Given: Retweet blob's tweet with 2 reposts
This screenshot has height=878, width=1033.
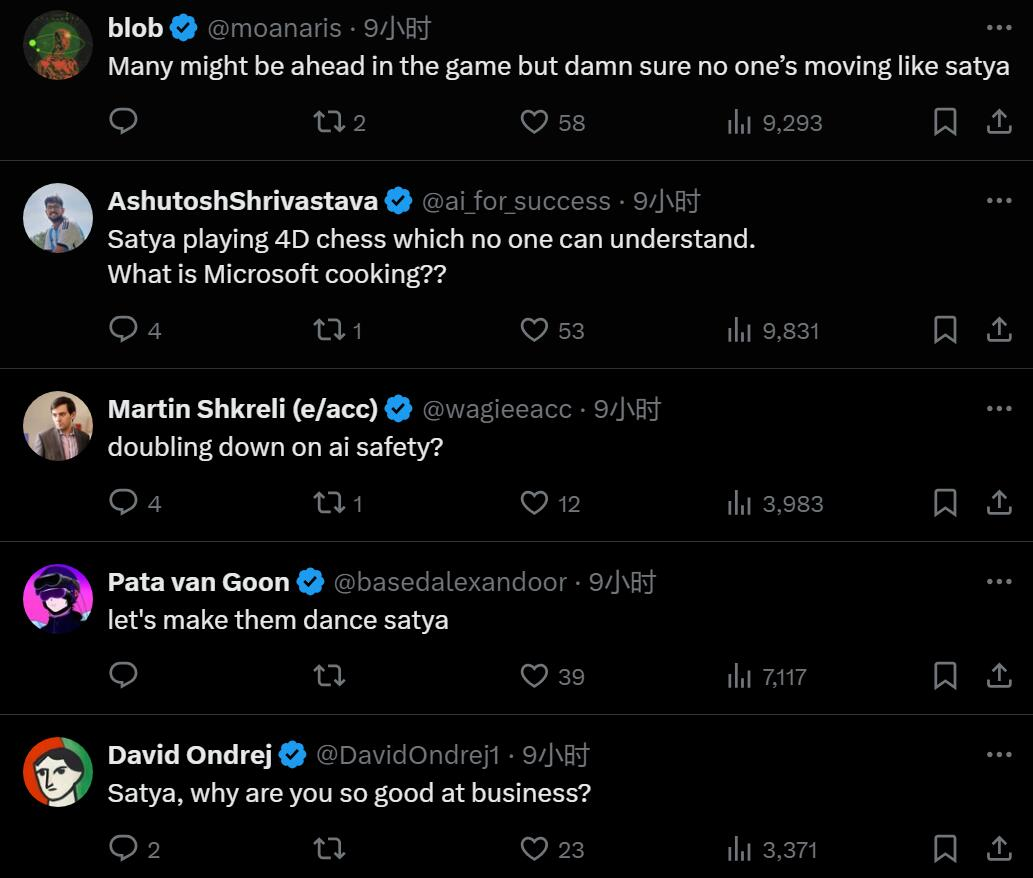Looking at the screenshot, I should [339, 123].
